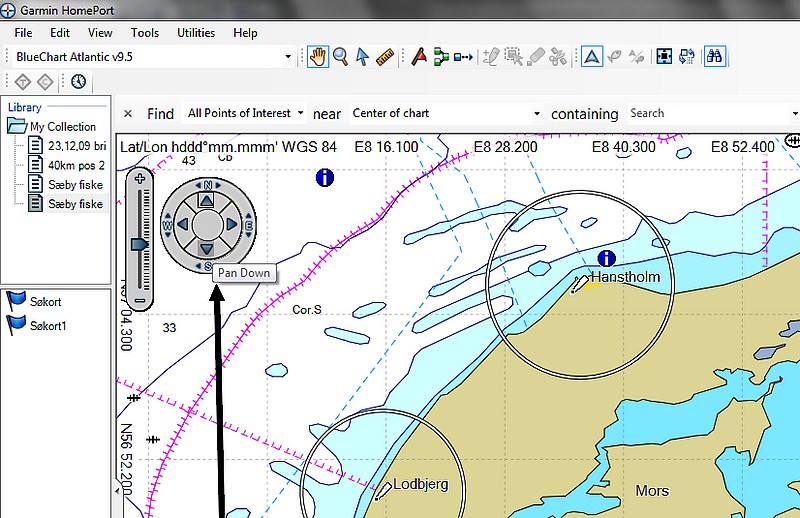Click the info marker near E8 16.100
The width and height of the screenshot is (800, 518).
pyautogui.click(x=324, y=178)
